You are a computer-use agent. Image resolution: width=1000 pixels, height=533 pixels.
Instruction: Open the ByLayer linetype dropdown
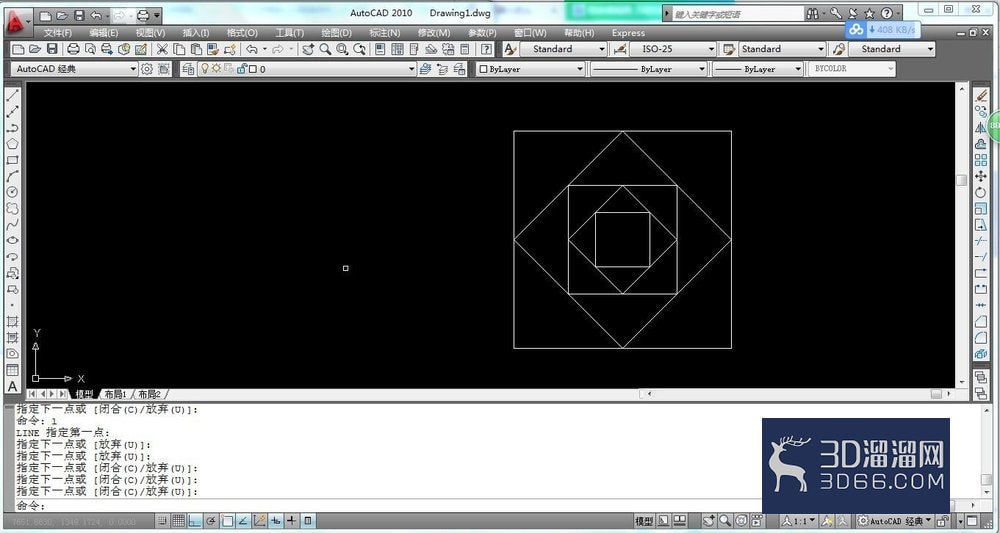[649, 69]
